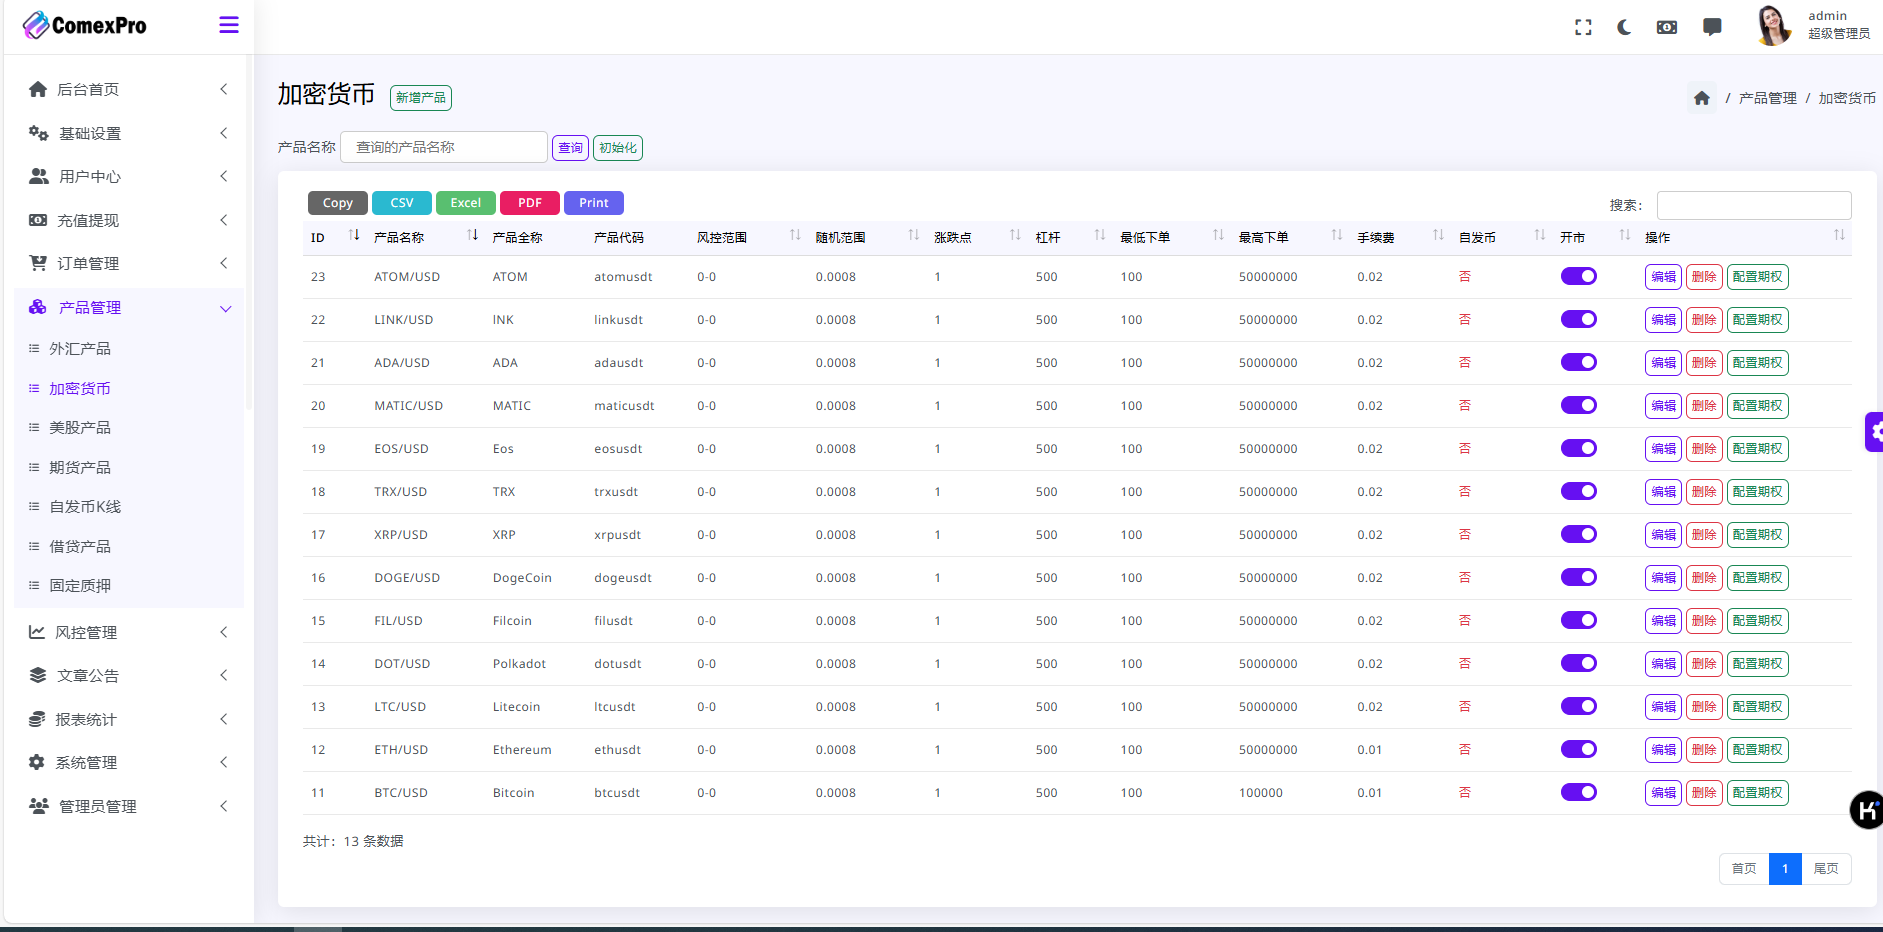The image size is (1883, 932).
Task: Click the 新增产品 button
Action: click(420, 98)
